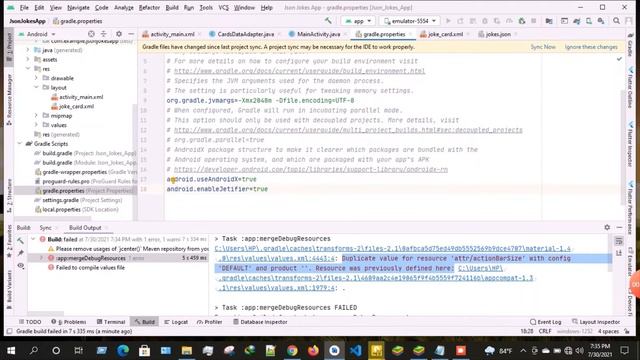Switch to the jokes.json tab

pos(498,34)
